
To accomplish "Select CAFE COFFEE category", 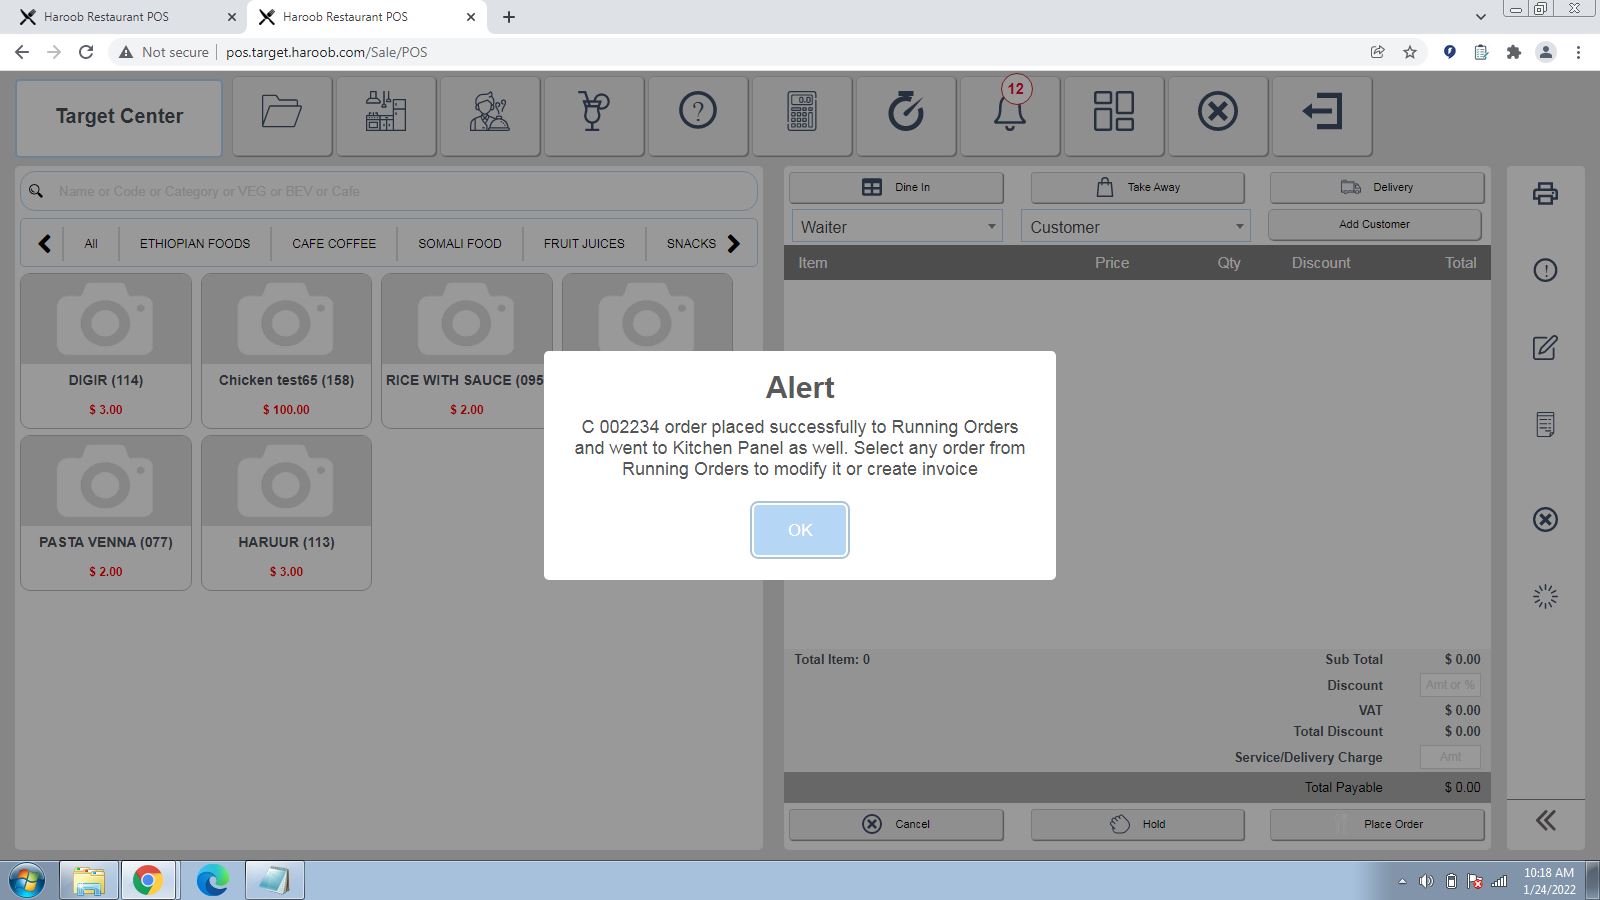I will [x=334, y=243].
